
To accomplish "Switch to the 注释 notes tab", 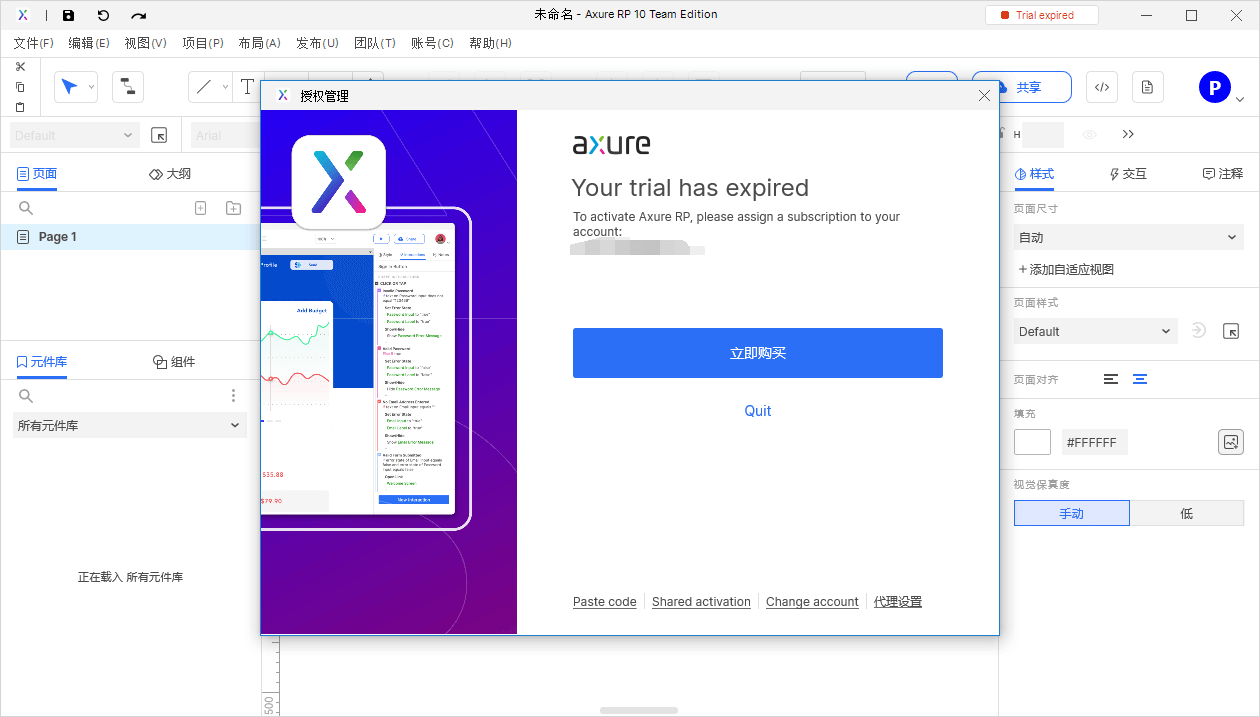I will pos(1223,173).
